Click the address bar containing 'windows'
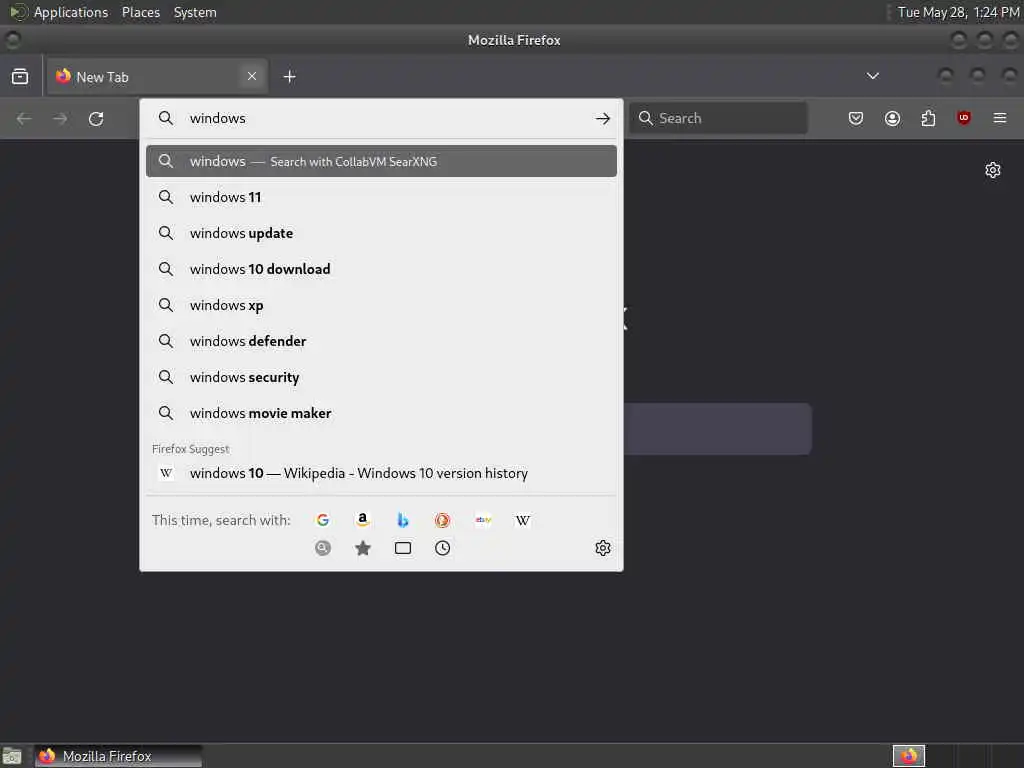 tap(381, 118)
